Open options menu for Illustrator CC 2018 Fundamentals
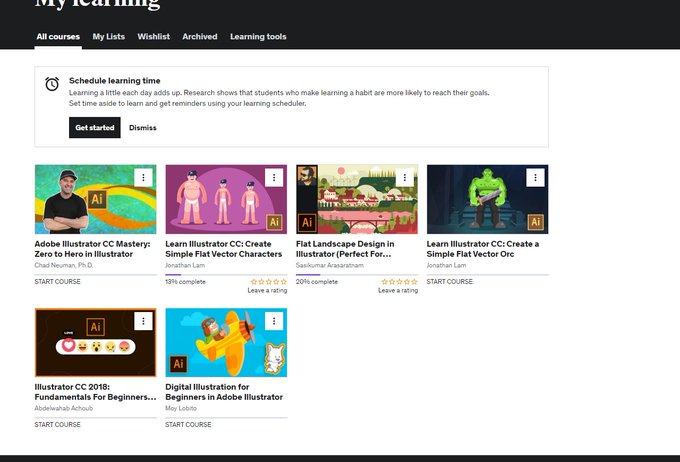The height and width of the screenshot is (462, 680). [x=143, y=321]
